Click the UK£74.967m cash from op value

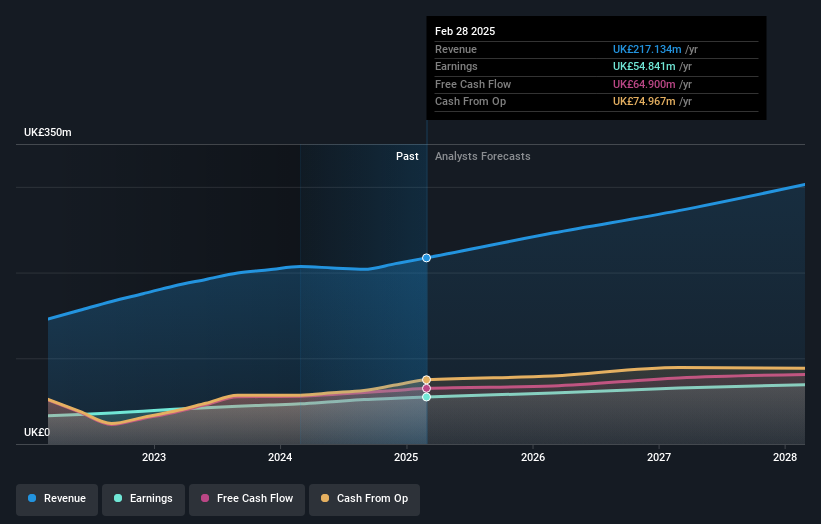[x=644, y=102]
